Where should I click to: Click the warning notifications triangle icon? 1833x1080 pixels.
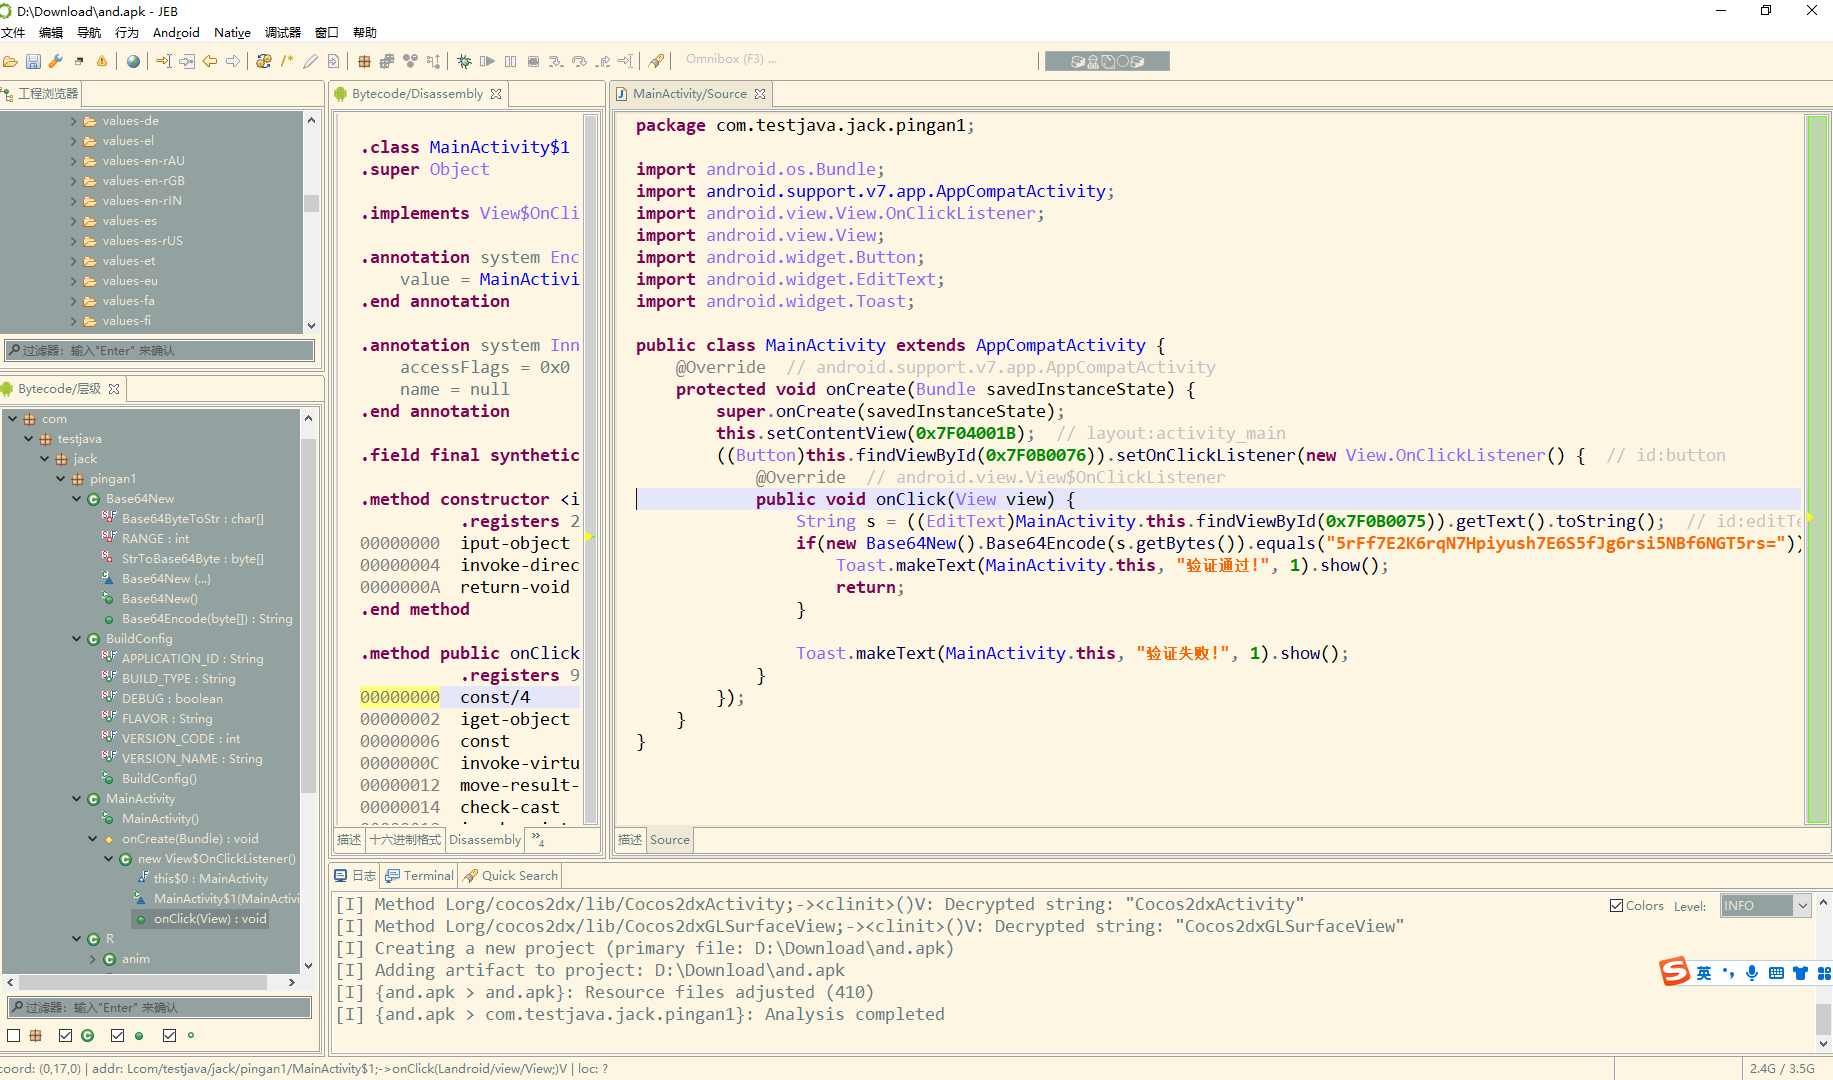(102, 61)
